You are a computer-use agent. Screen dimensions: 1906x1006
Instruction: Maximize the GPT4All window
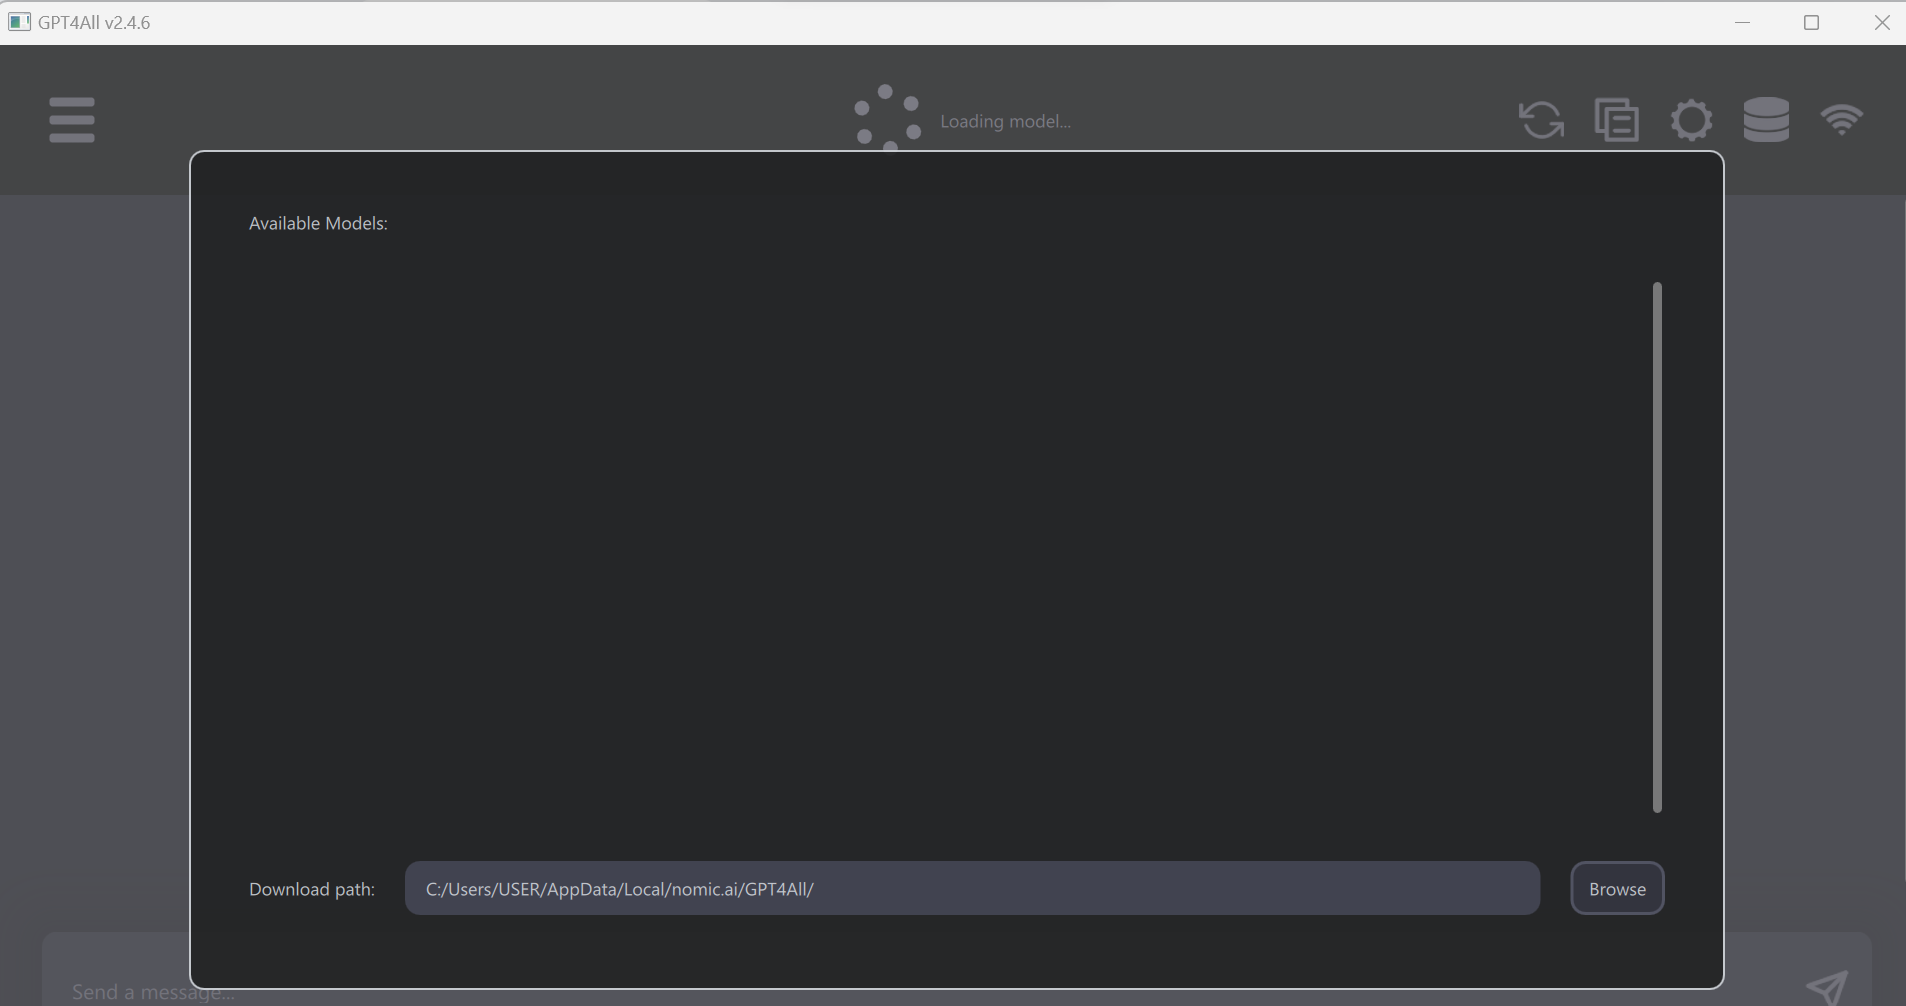1813,21
